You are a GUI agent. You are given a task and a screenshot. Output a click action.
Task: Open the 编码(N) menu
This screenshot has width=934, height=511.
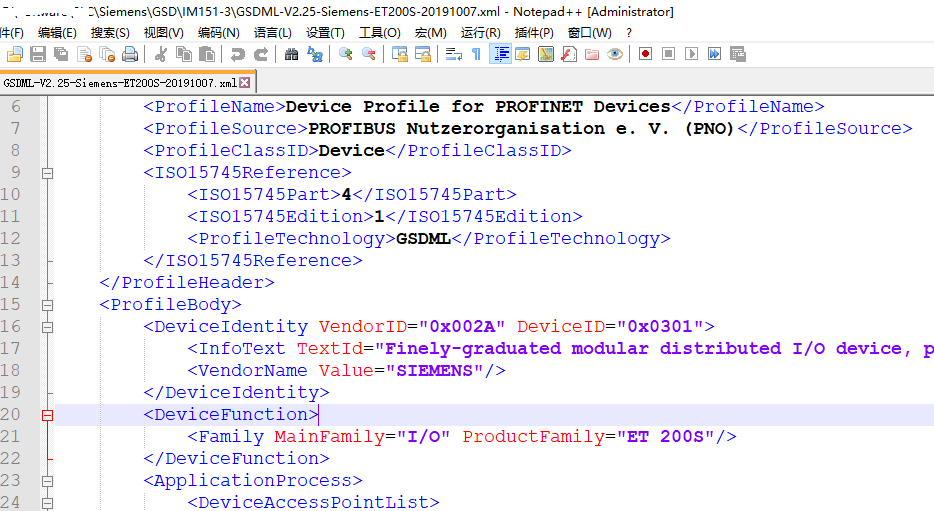(x=219, y=33)
